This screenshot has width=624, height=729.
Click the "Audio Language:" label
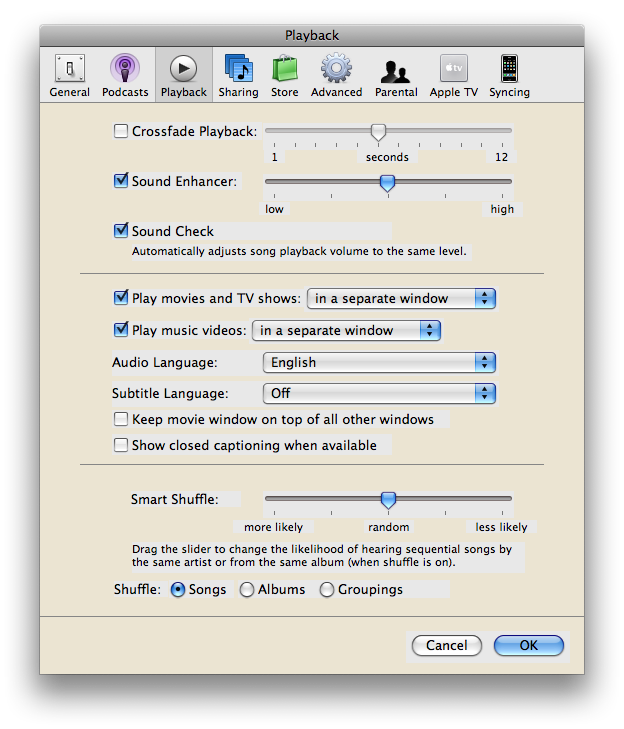165,363
